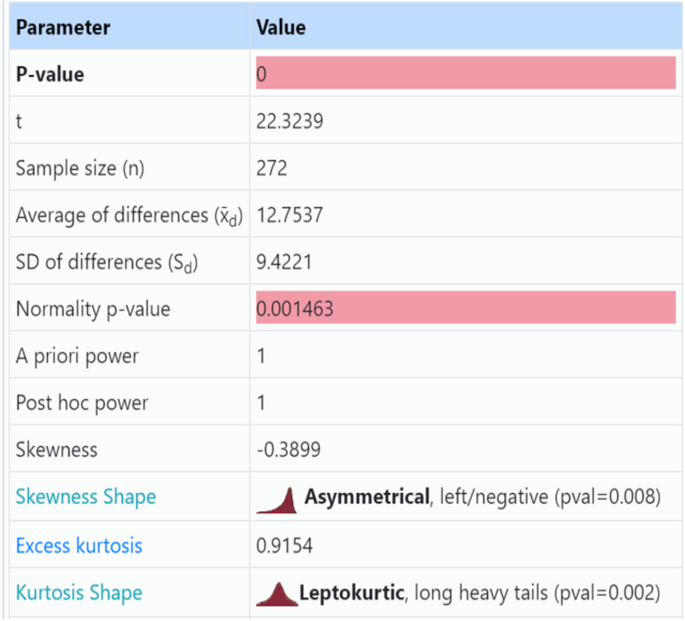
Task: Click the 't' parameter label
Action: click(x=19, y=121)
